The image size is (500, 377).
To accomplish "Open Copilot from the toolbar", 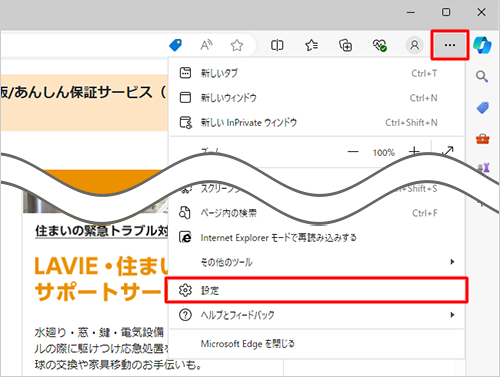I will click(482, 45).
